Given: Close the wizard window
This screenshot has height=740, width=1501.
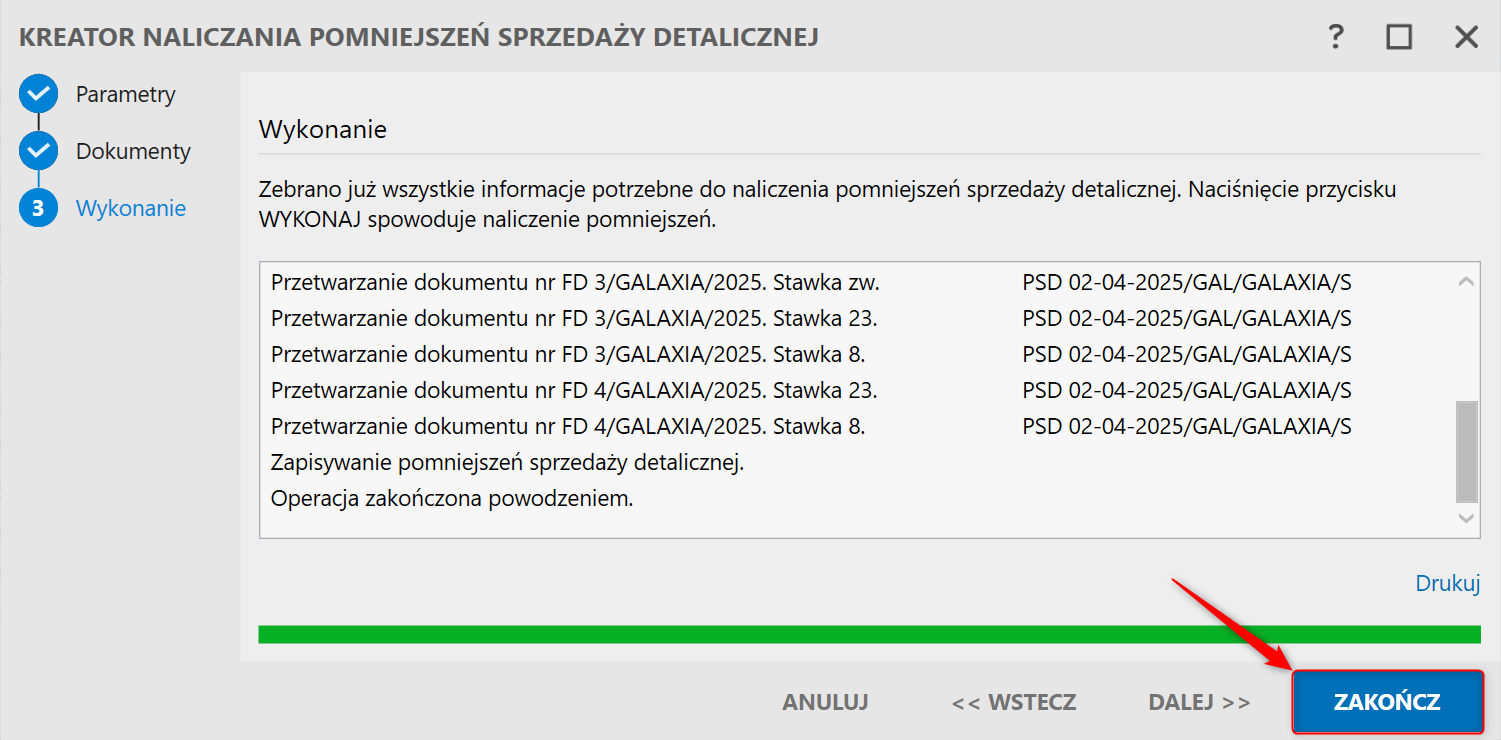Looking at the screenshot, I should click(x=1466, y=38).
